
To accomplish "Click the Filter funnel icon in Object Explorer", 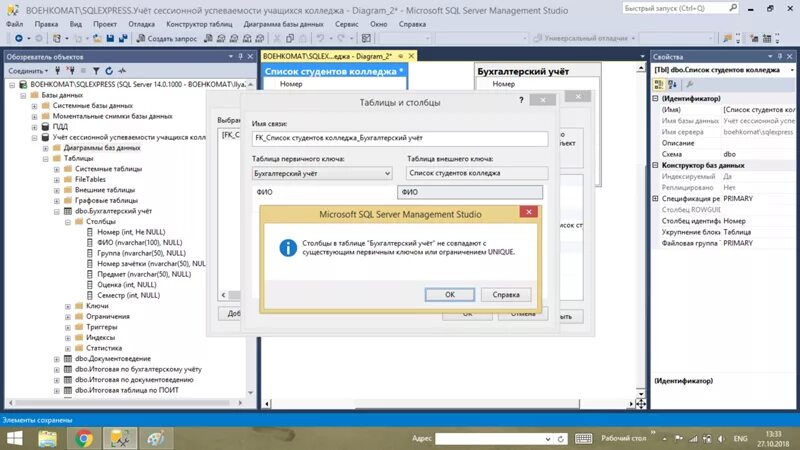I will pos(96,71).
